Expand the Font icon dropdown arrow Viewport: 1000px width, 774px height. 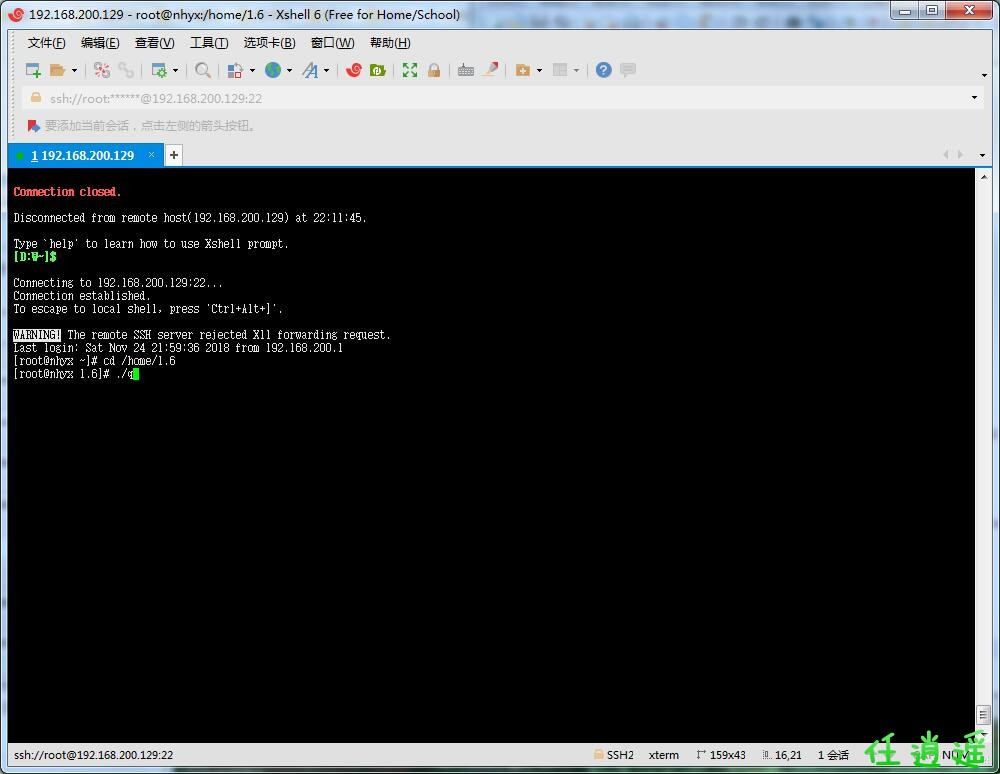click(327, 70)
